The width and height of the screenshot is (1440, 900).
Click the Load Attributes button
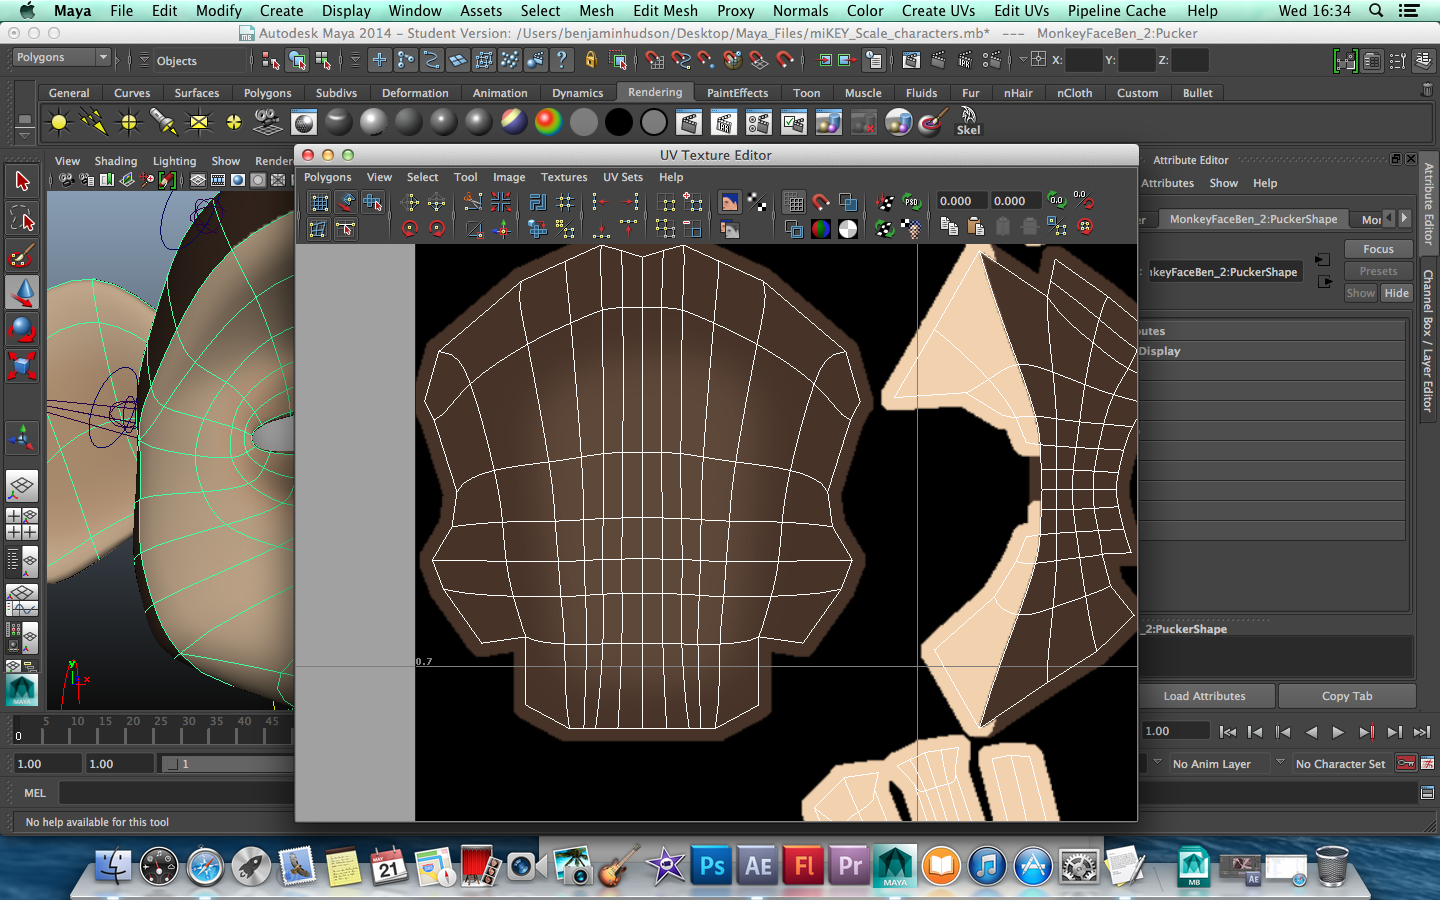[x=1204, y=696]
